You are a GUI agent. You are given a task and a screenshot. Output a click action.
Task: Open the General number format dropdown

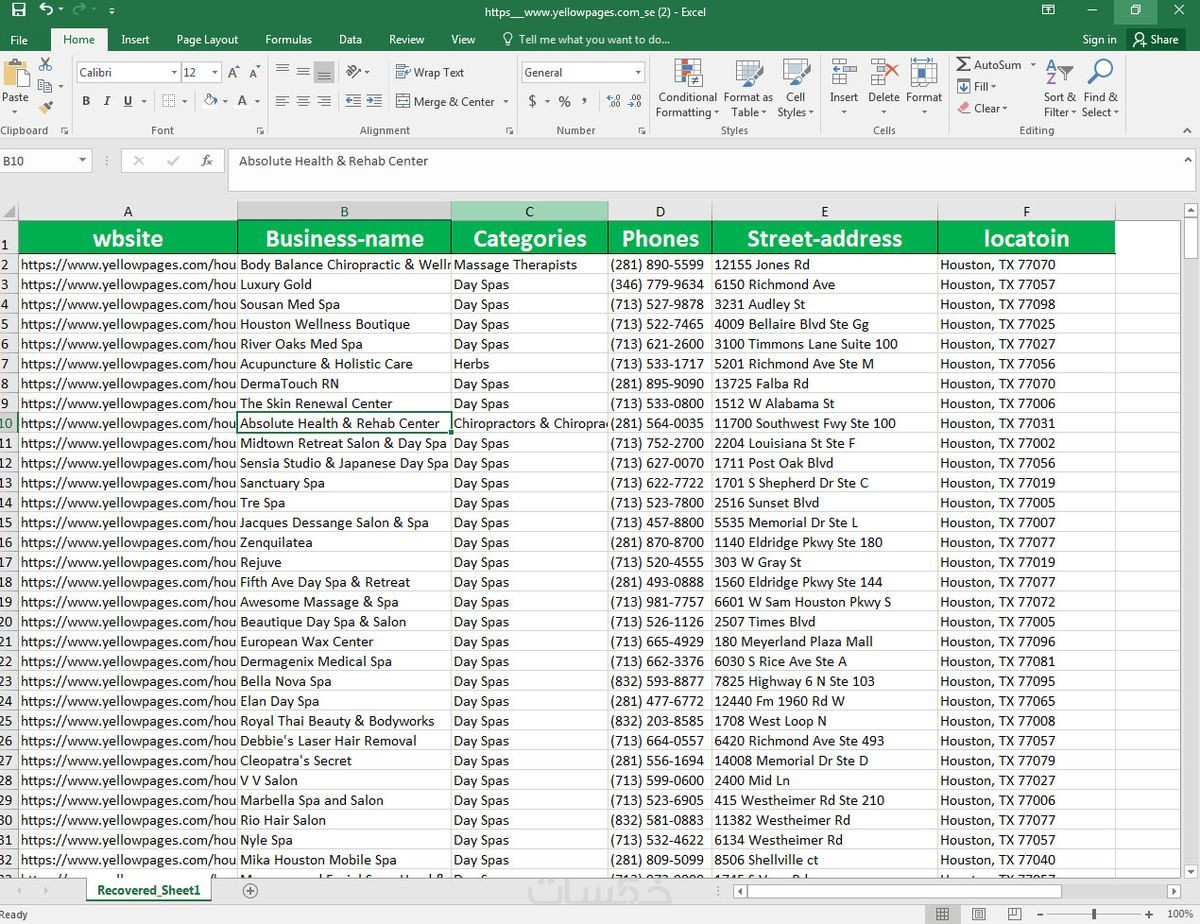(638, 72)
